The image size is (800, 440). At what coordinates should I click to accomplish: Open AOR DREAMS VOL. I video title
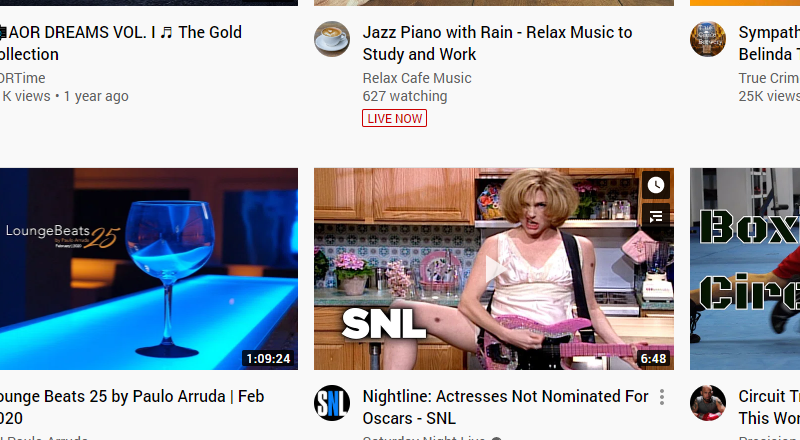coord(121,43)
